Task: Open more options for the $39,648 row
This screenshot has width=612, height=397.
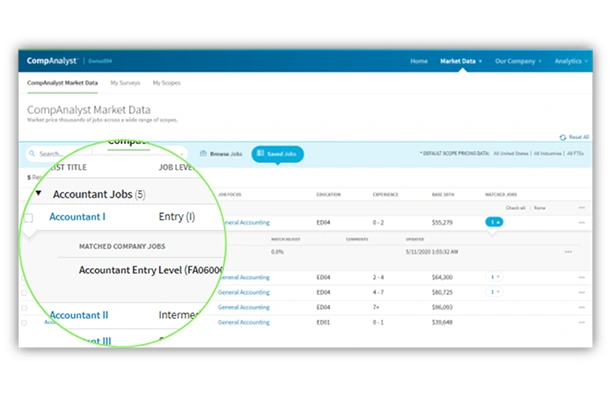Action: (x=582, y=322)
